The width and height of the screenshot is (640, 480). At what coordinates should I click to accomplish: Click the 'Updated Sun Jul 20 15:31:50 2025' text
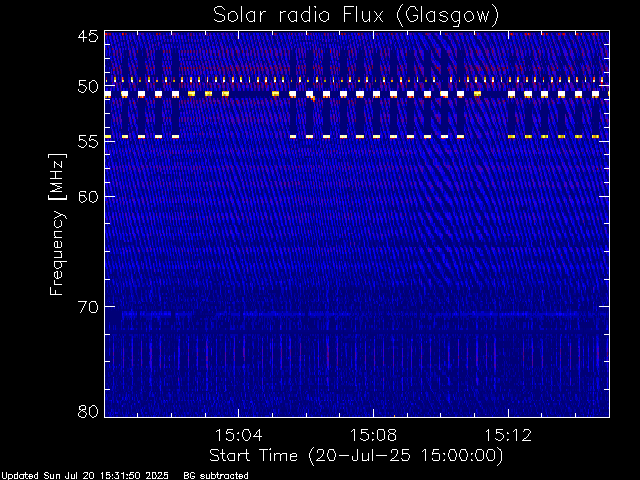[x=85, y=476]
